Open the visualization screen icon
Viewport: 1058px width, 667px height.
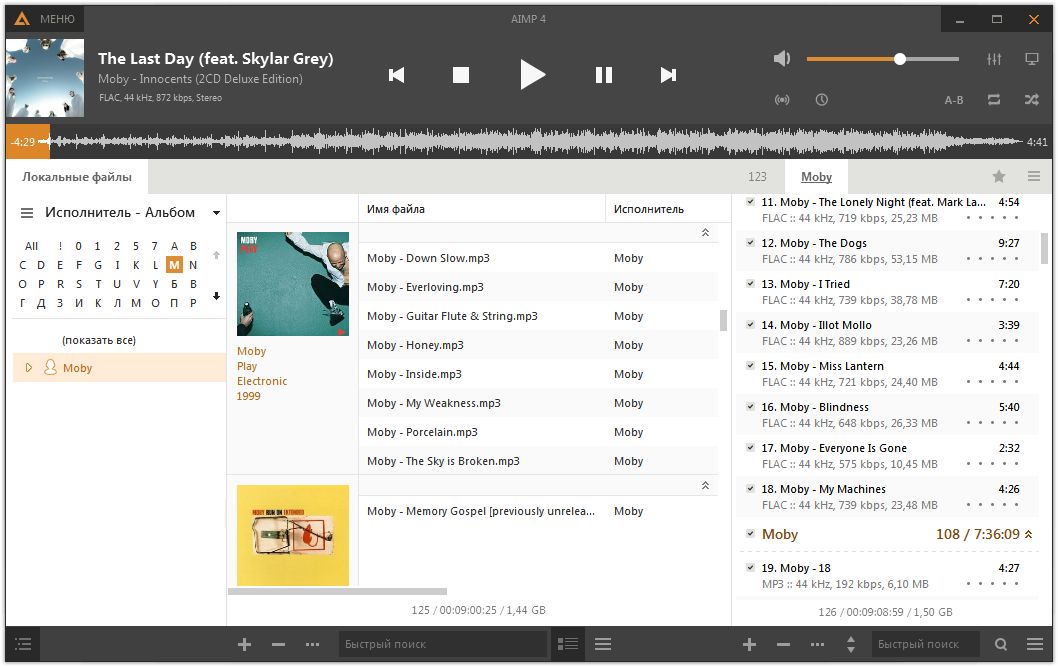point(1032,59)
